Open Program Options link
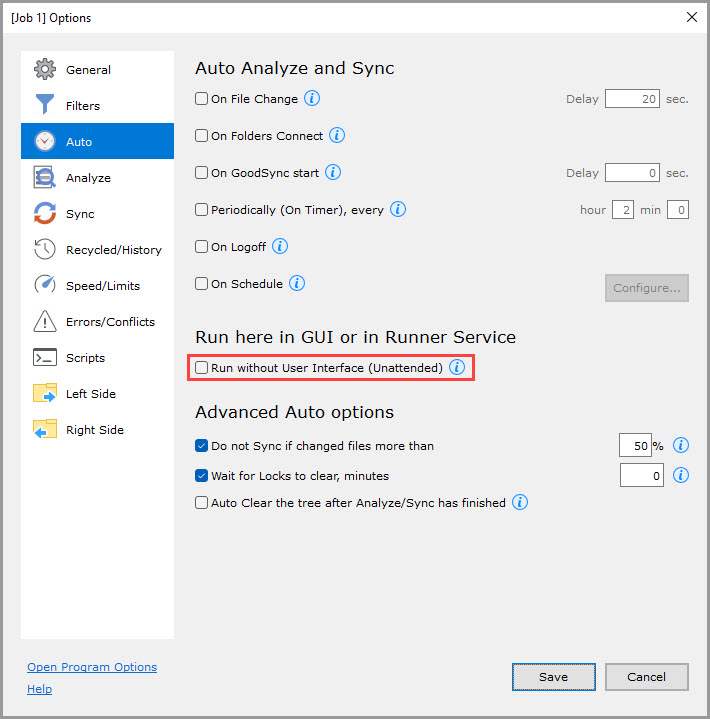Screen dimensions: 710x719 click(x=92, y=667)
